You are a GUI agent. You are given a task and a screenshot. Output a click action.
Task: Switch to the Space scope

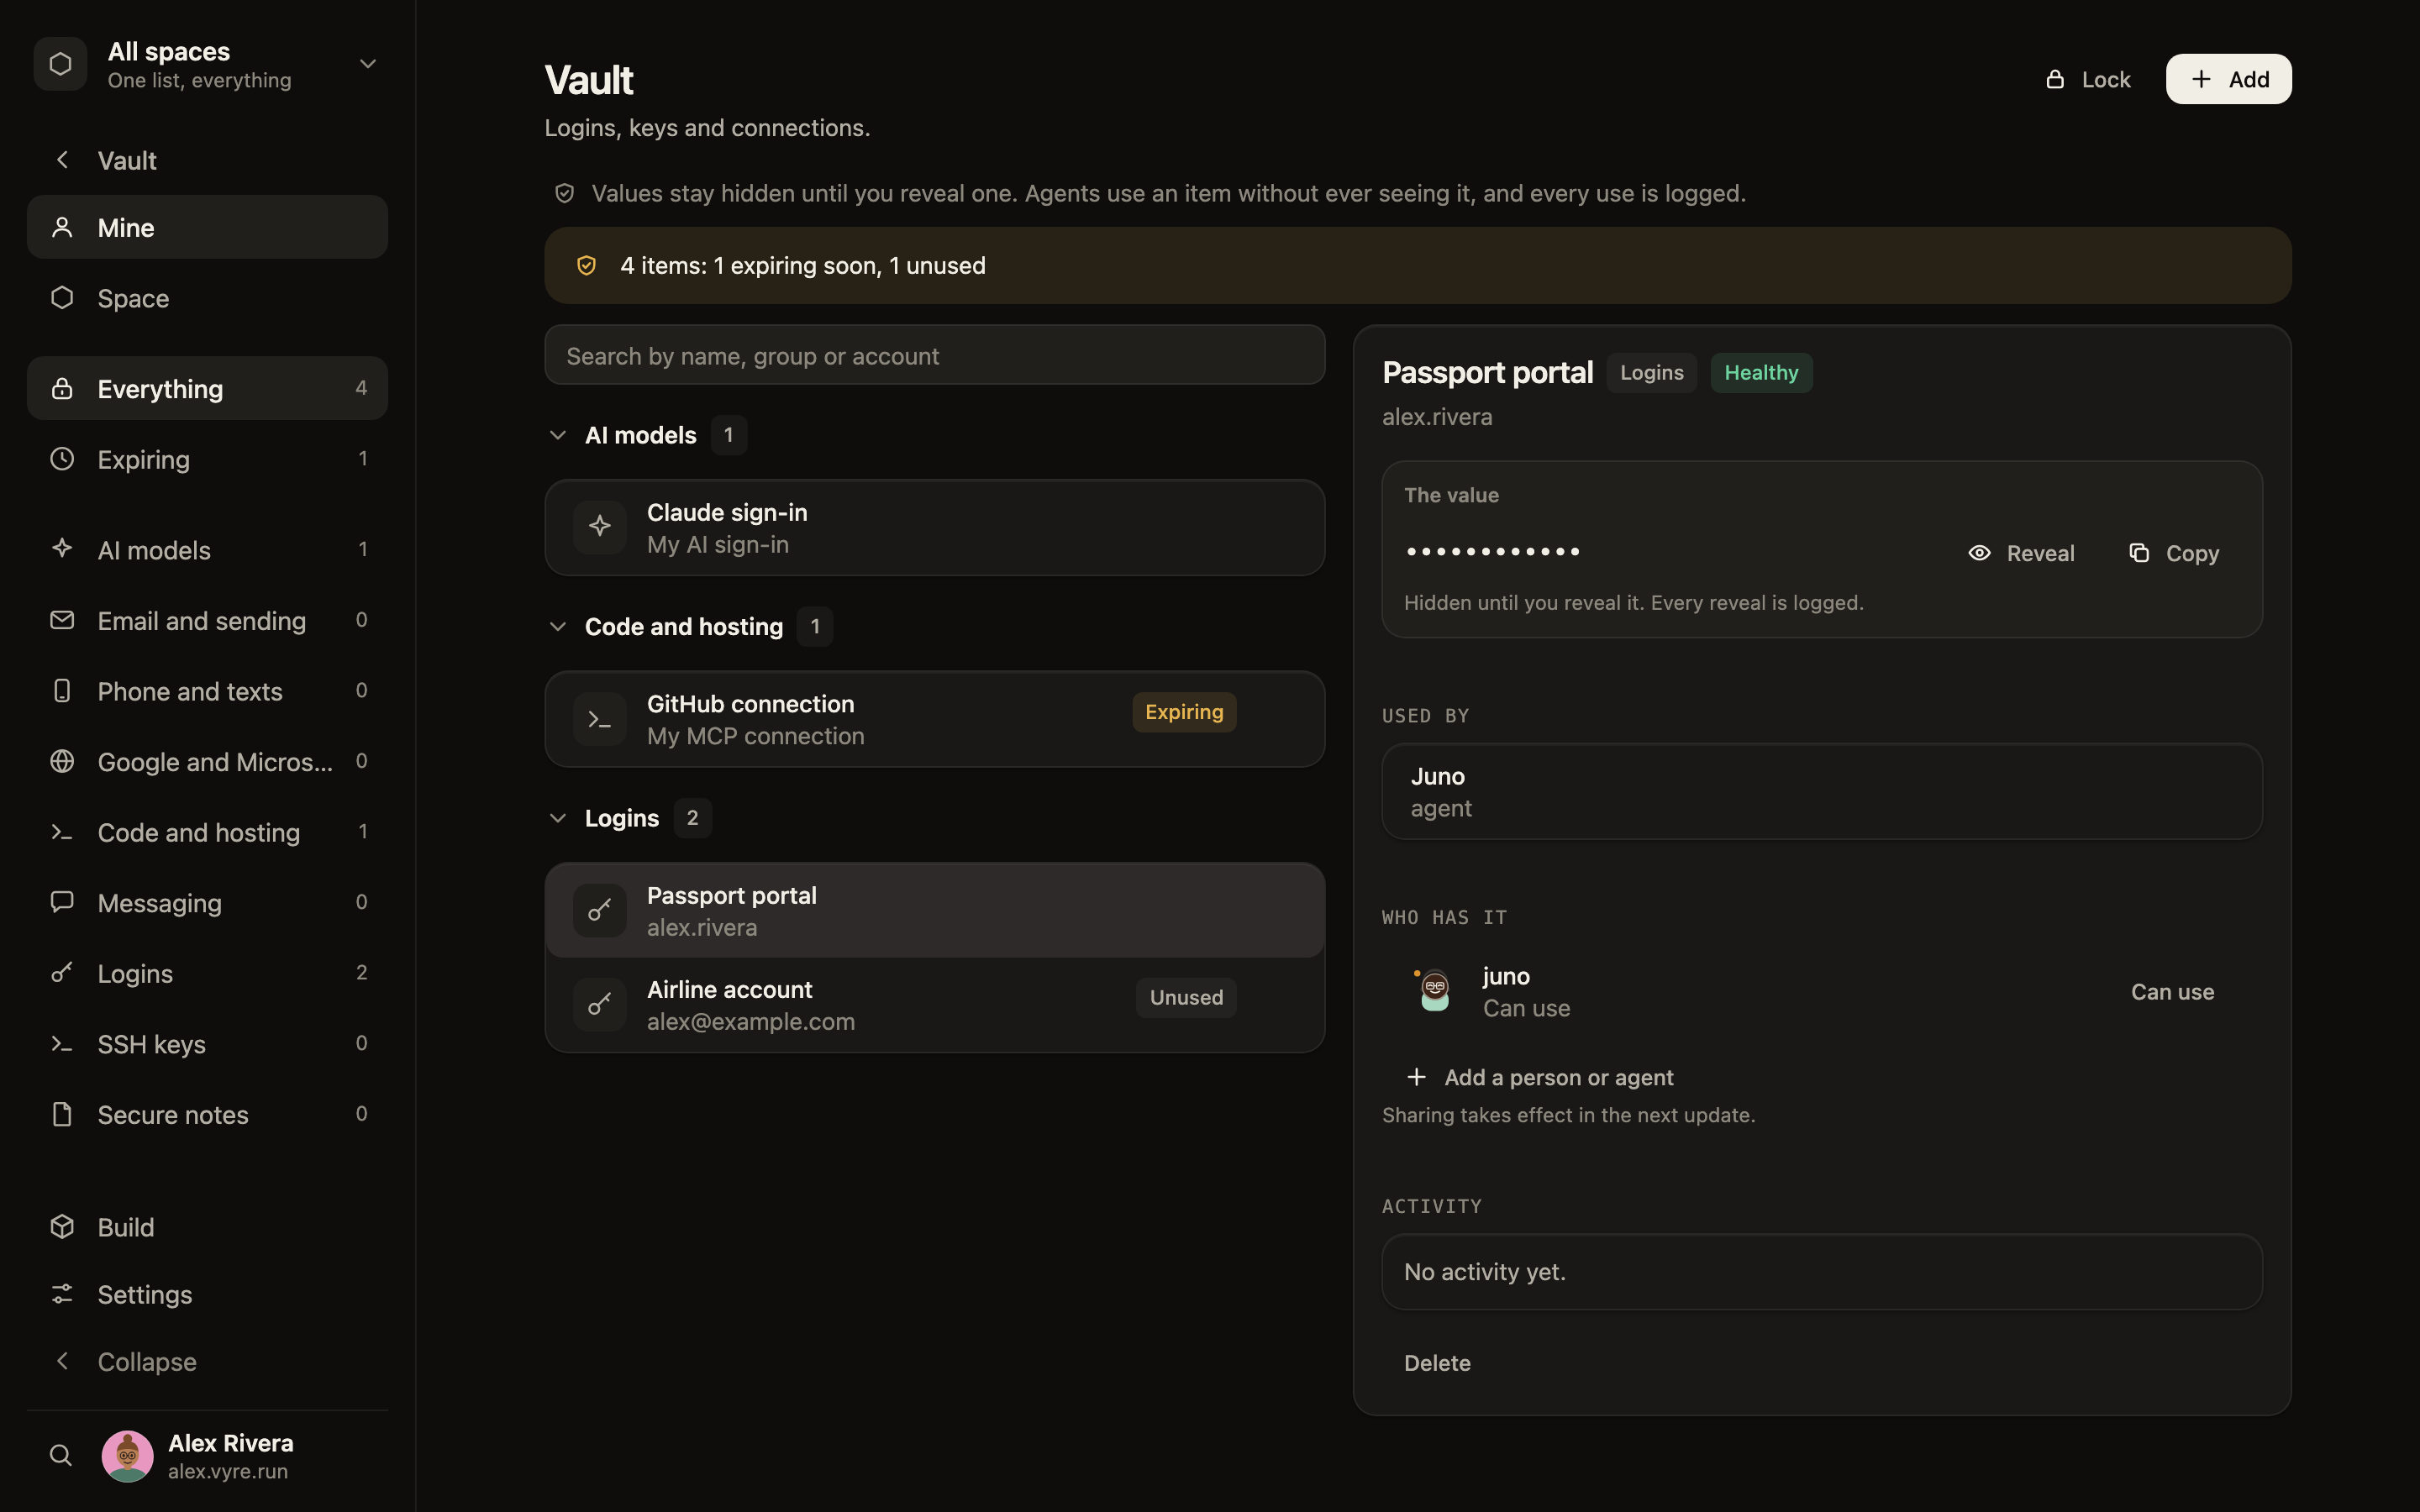pos(207,298)
